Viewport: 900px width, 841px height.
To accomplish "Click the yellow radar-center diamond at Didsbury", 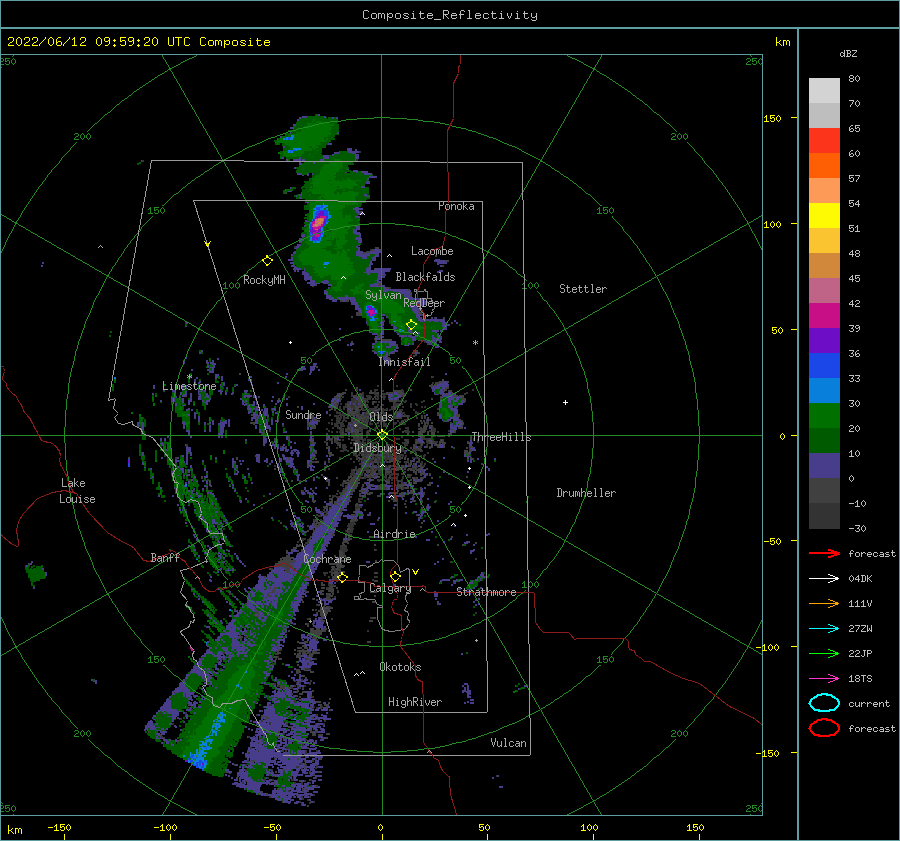I will [x=382, y=435].
